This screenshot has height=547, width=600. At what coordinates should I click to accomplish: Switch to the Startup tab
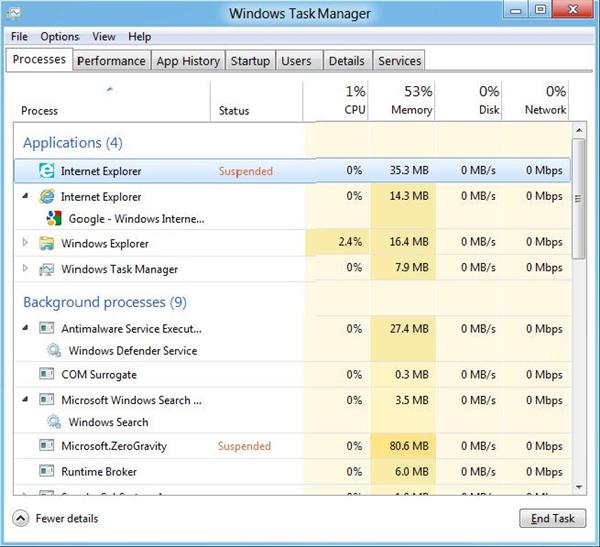[x=250, y=61]
